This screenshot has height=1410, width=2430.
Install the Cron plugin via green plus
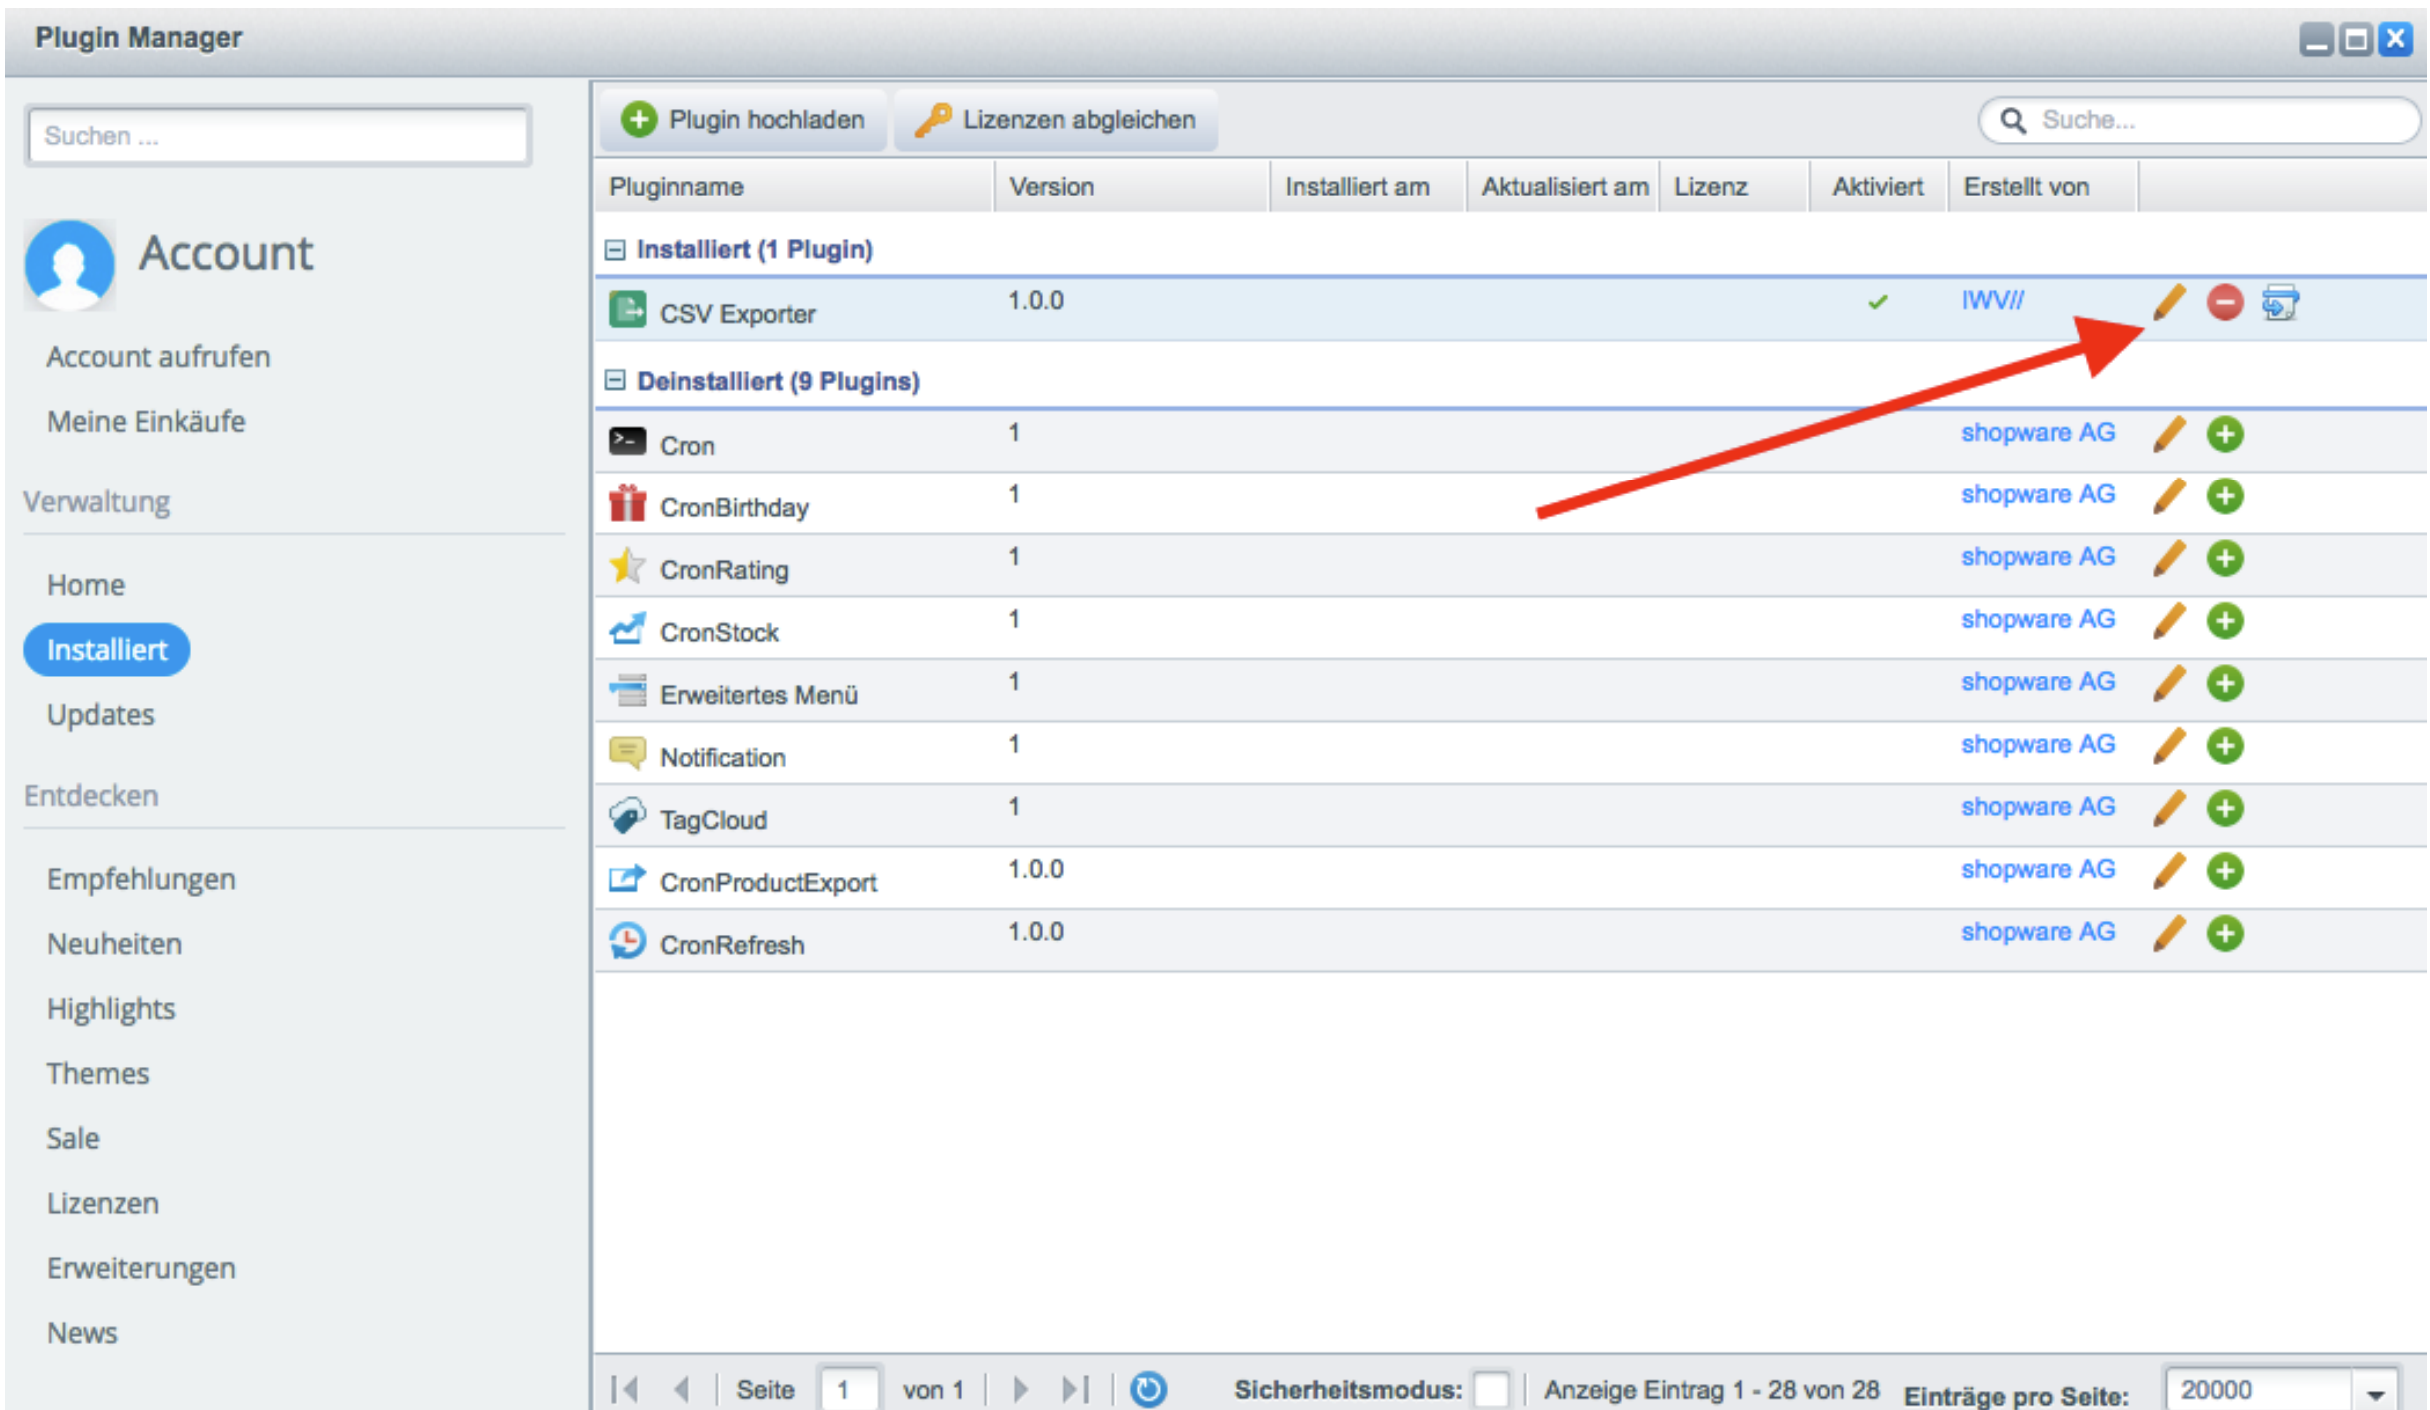click(x=2224, y=434)
